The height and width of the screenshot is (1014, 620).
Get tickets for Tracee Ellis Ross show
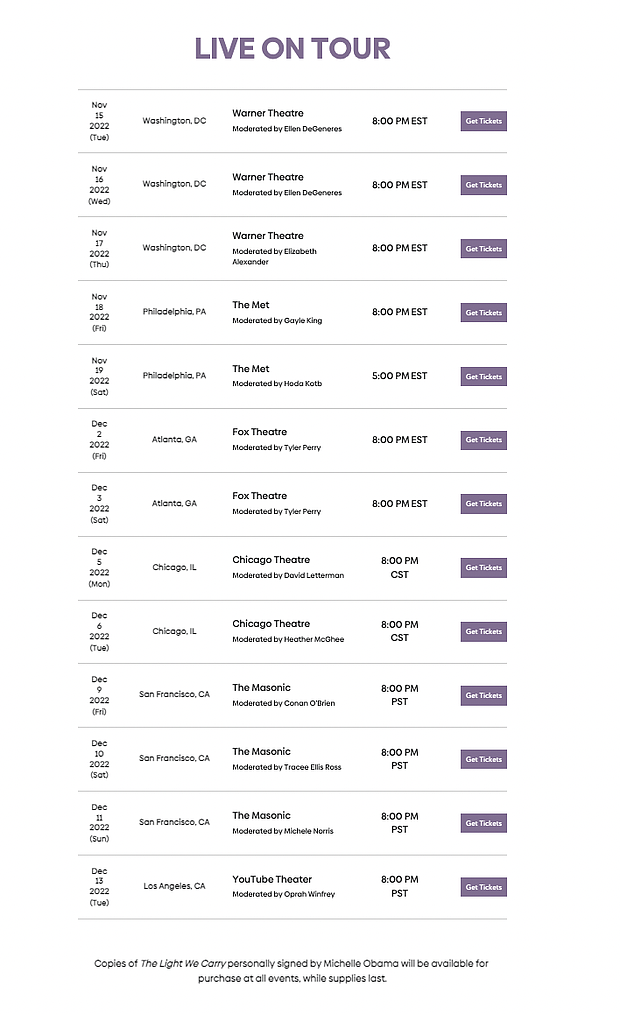(483, 760)
